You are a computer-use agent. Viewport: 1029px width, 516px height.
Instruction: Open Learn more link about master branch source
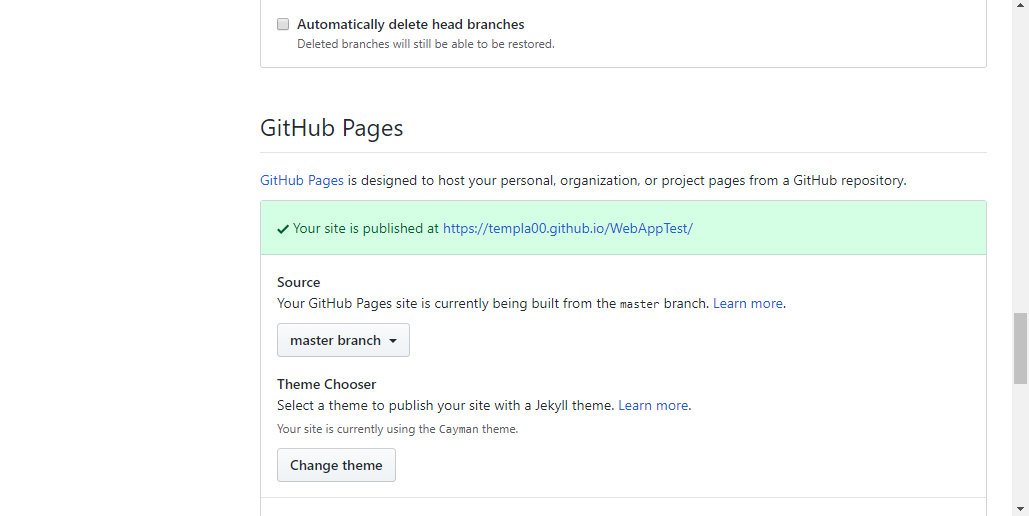(747, 303)
